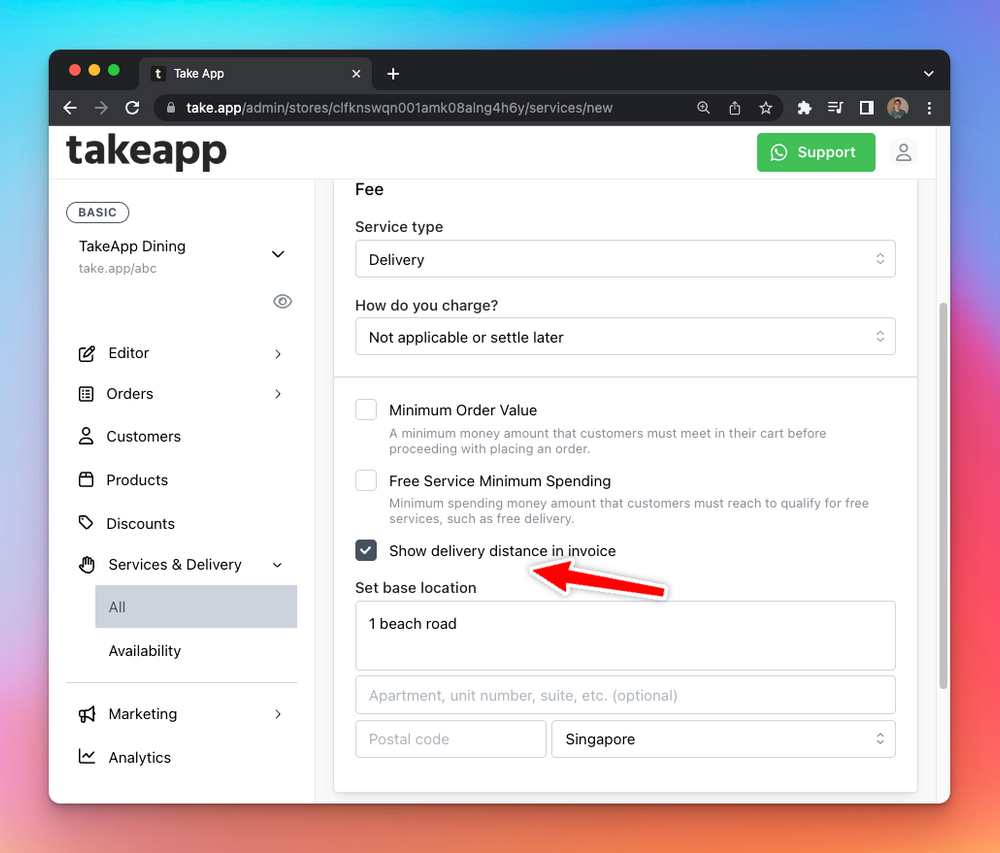Click the Analytics chart icon
1000x853 pixels.
pos(87,757)
